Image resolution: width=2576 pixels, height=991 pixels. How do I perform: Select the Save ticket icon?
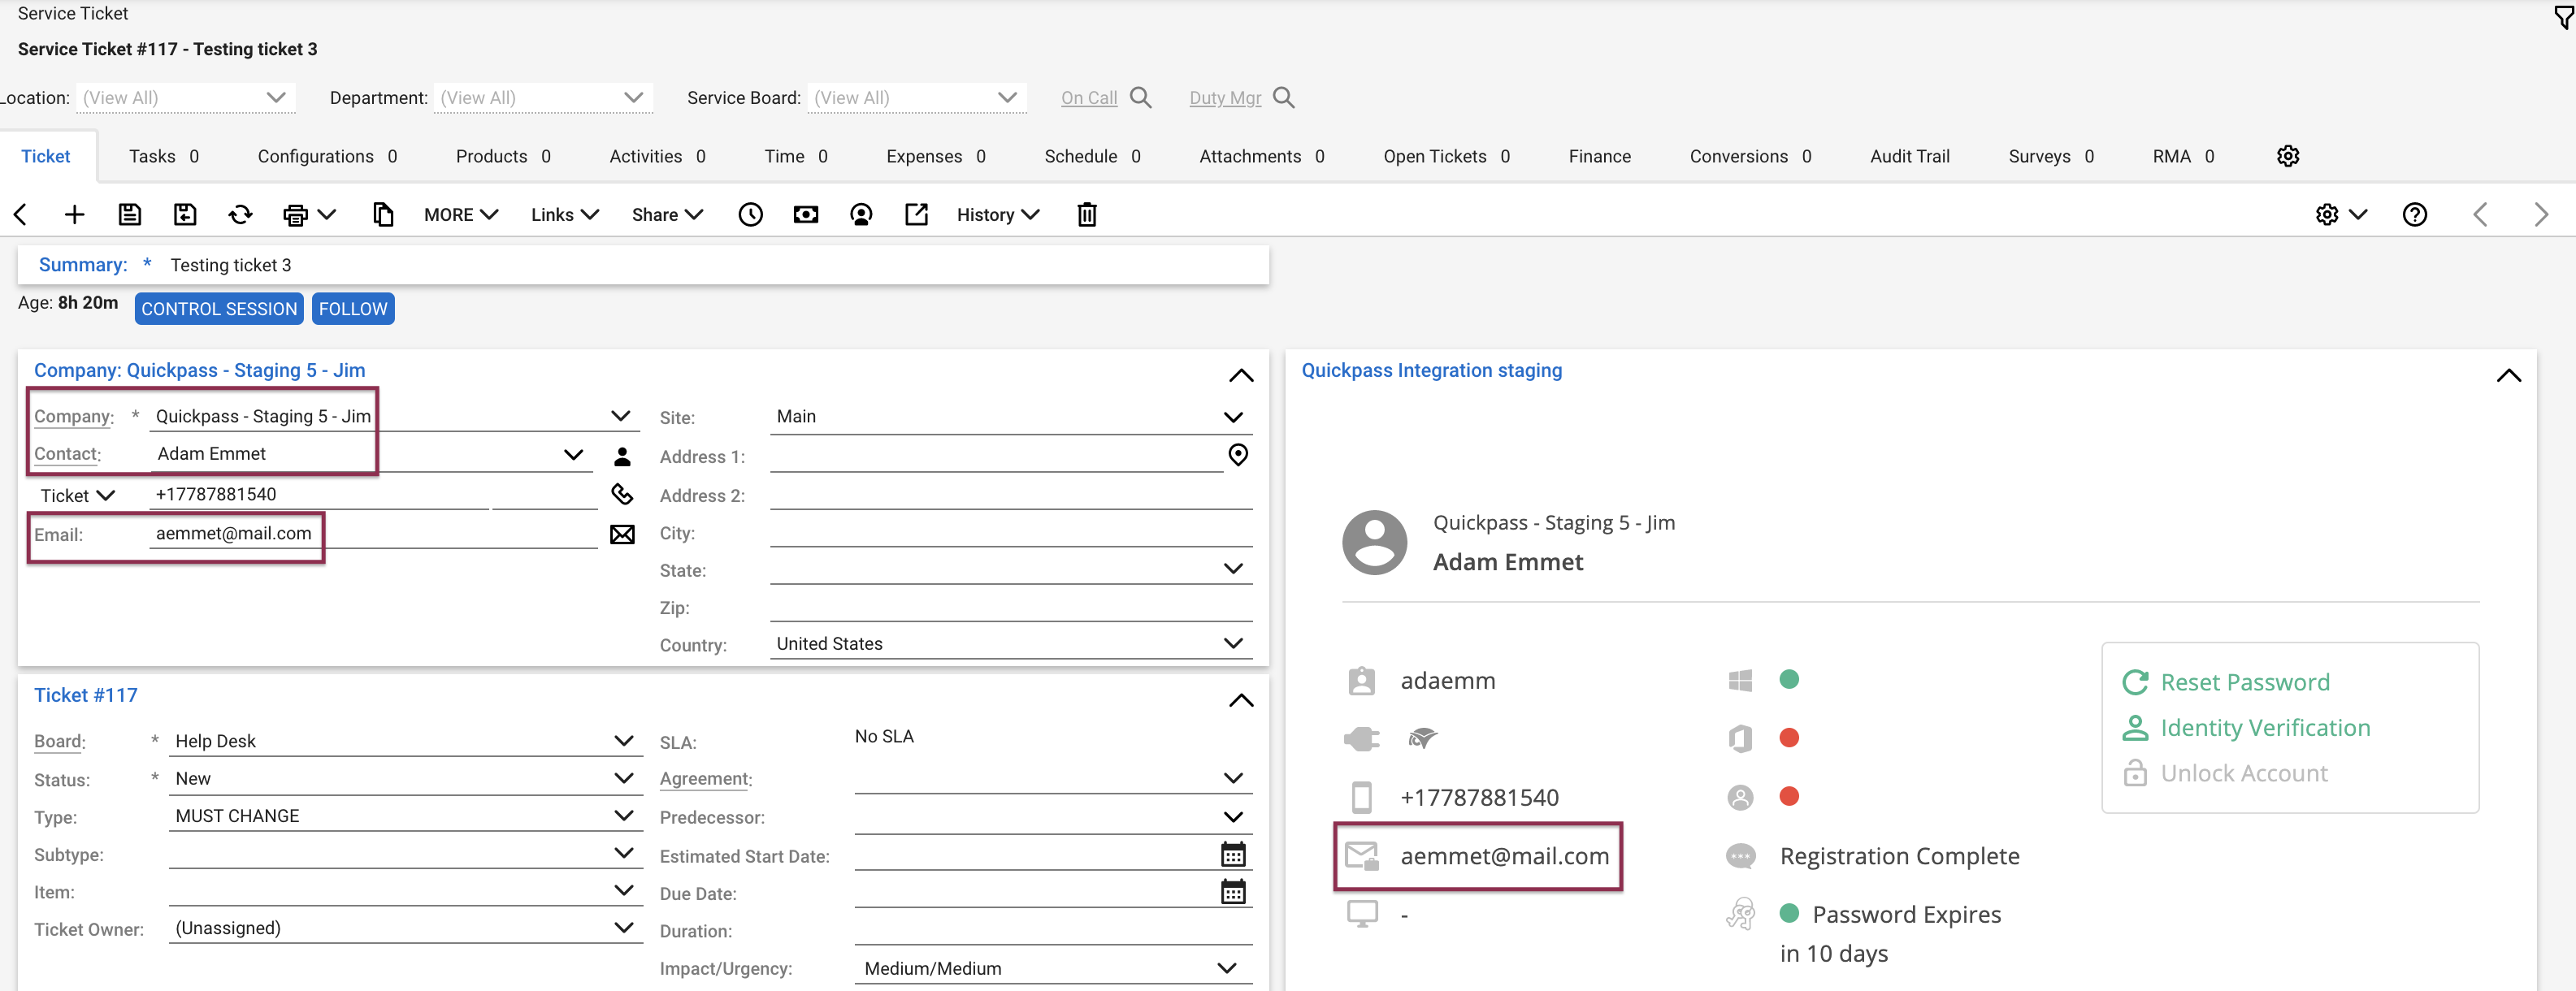point(130,213)
